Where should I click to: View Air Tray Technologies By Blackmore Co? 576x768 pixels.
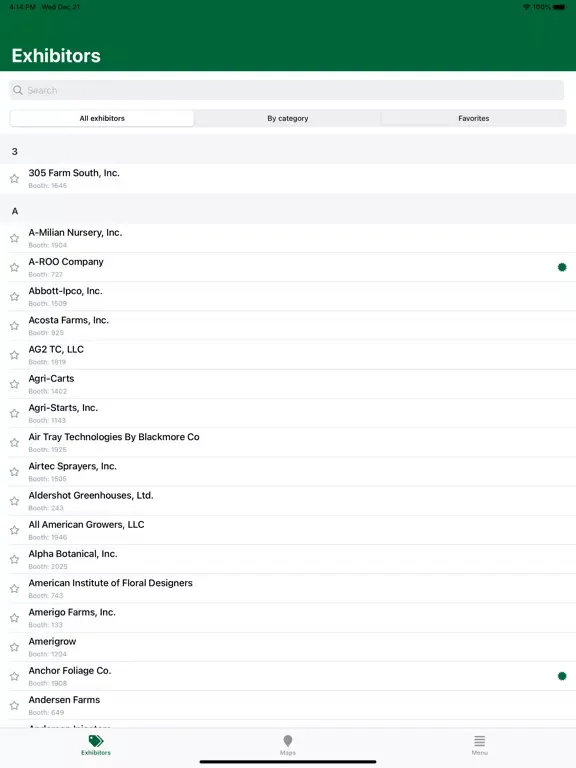pyautogui.click(x=288, y=442)
